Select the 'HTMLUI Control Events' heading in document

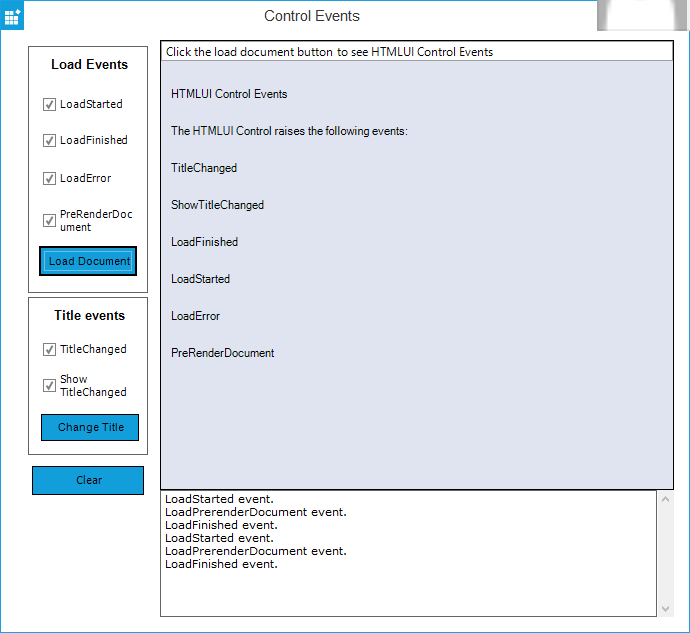tap(229, 94)
